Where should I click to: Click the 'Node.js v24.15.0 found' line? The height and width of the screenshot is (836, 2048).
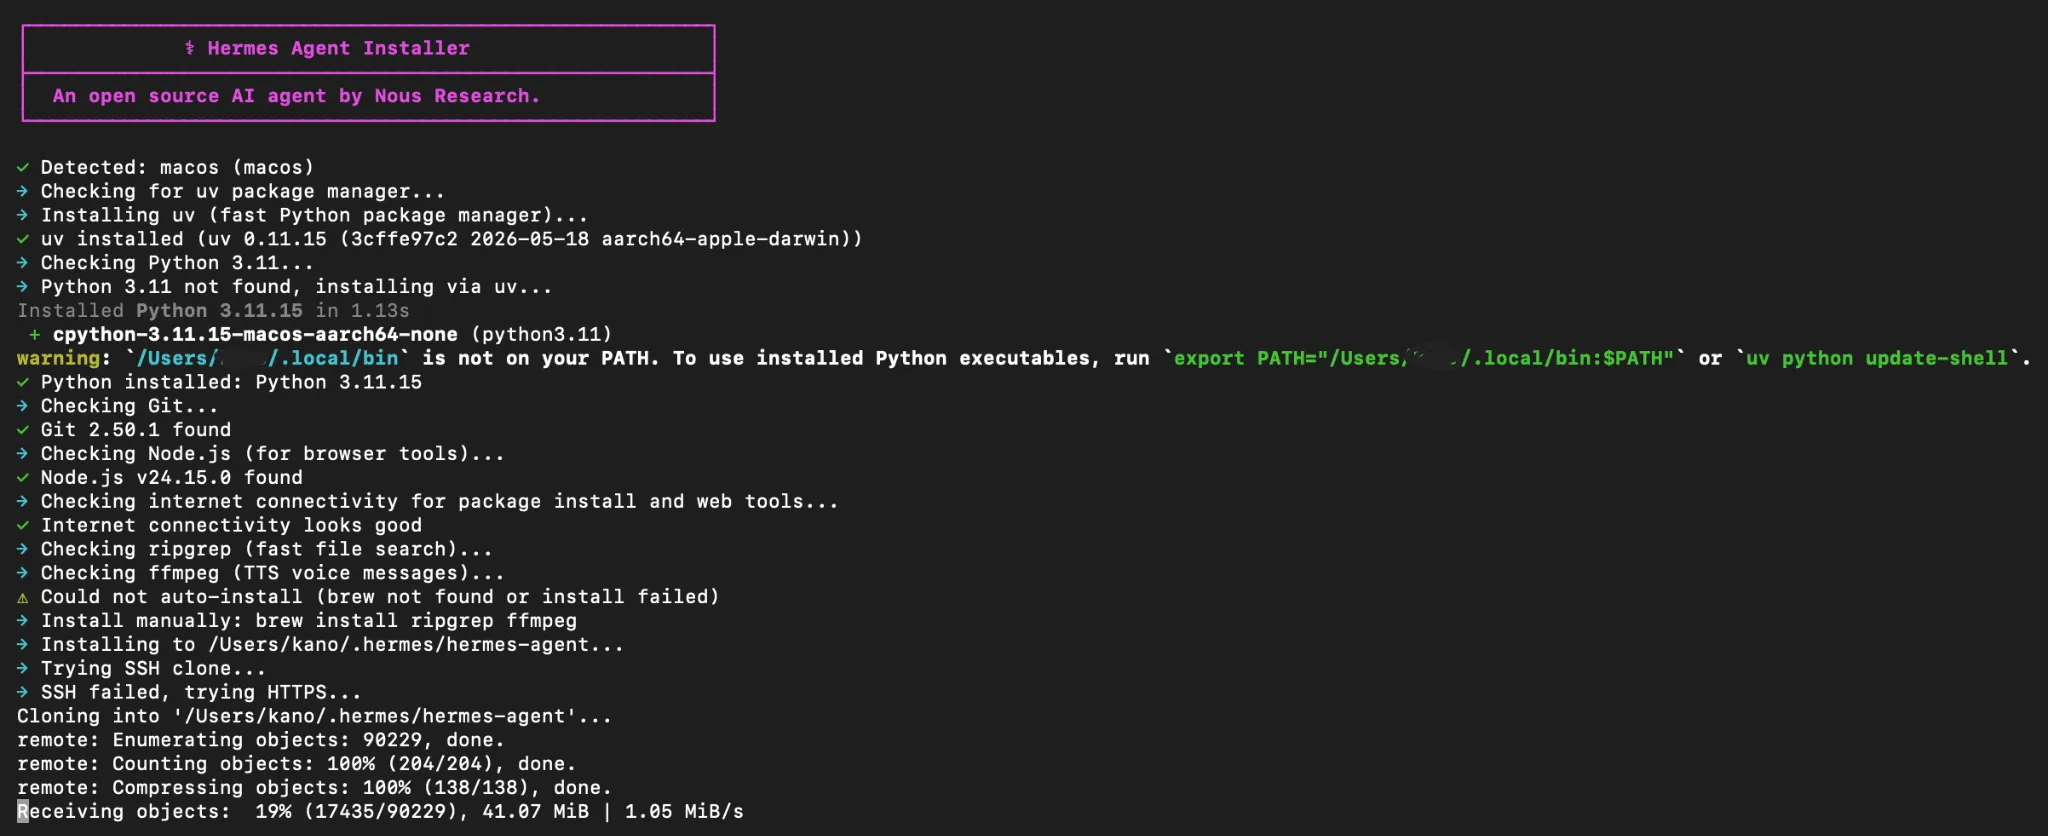point(159,478)
